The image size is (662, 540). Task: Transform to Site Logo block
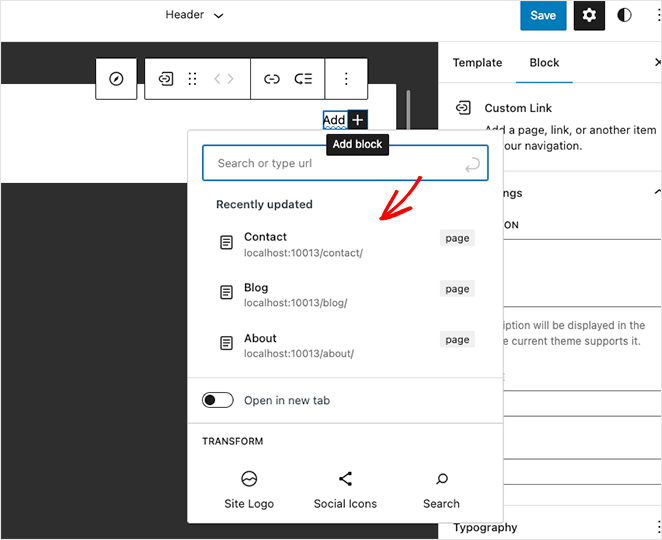[x=249, y=490]
